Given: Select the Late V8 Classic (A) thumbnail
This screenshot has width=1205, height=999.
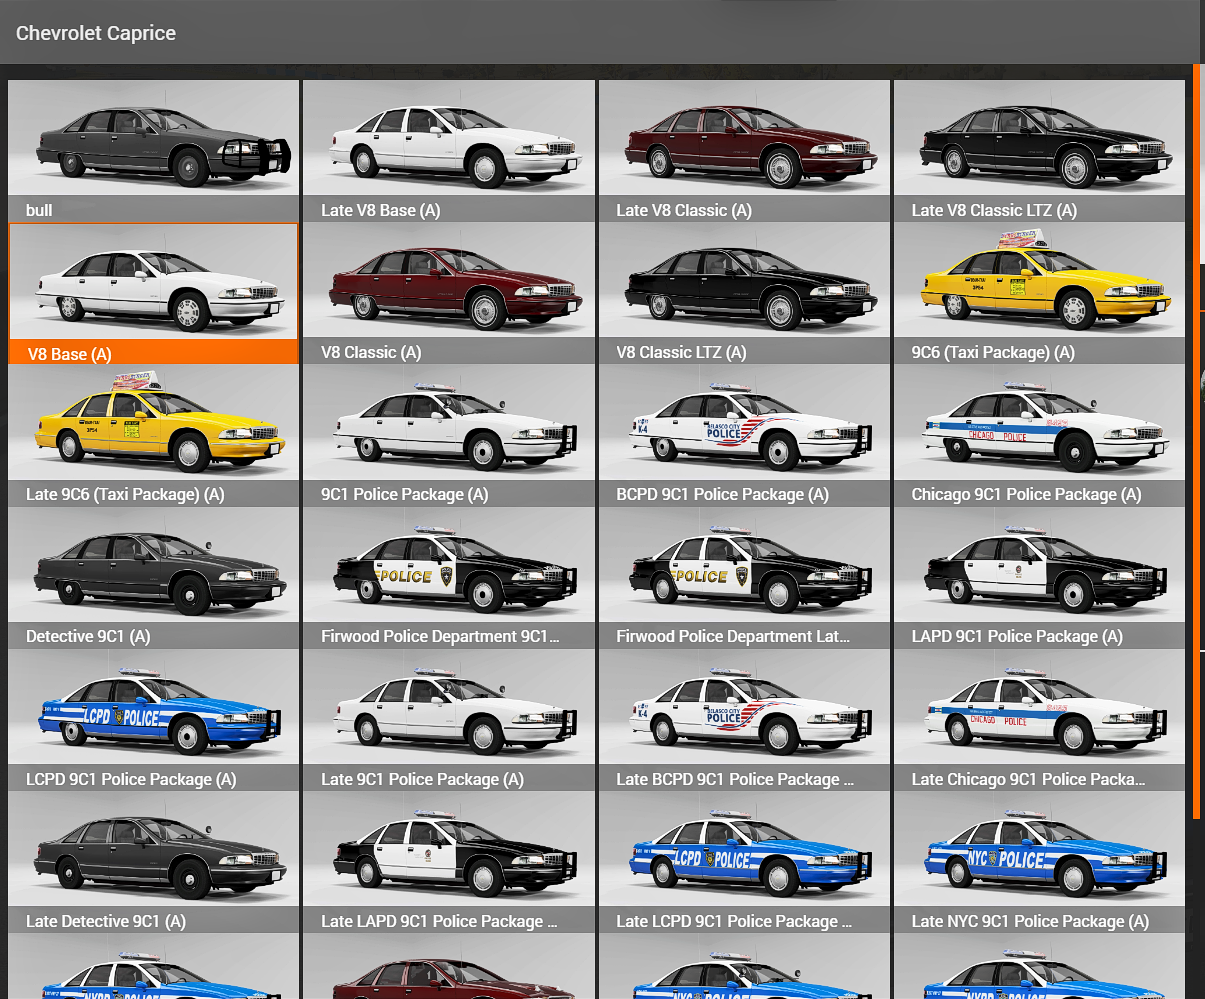Looking at the screenshot, I should click(x=744, y=151).
